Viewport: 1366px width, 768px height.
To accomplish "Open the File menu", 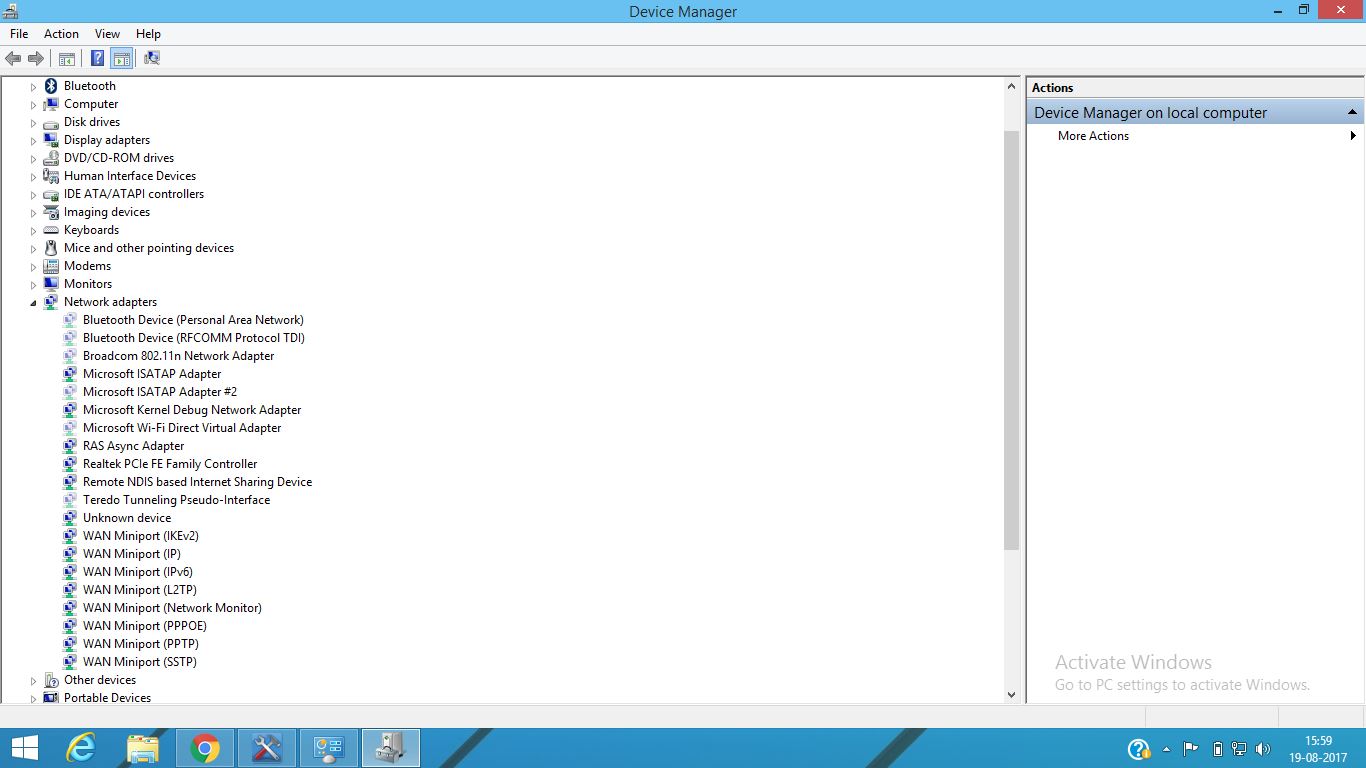I will pos(19,34).
